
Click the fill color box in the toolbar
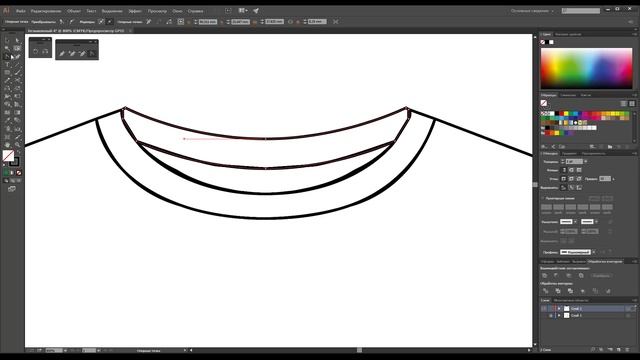(x=8, y=156)
